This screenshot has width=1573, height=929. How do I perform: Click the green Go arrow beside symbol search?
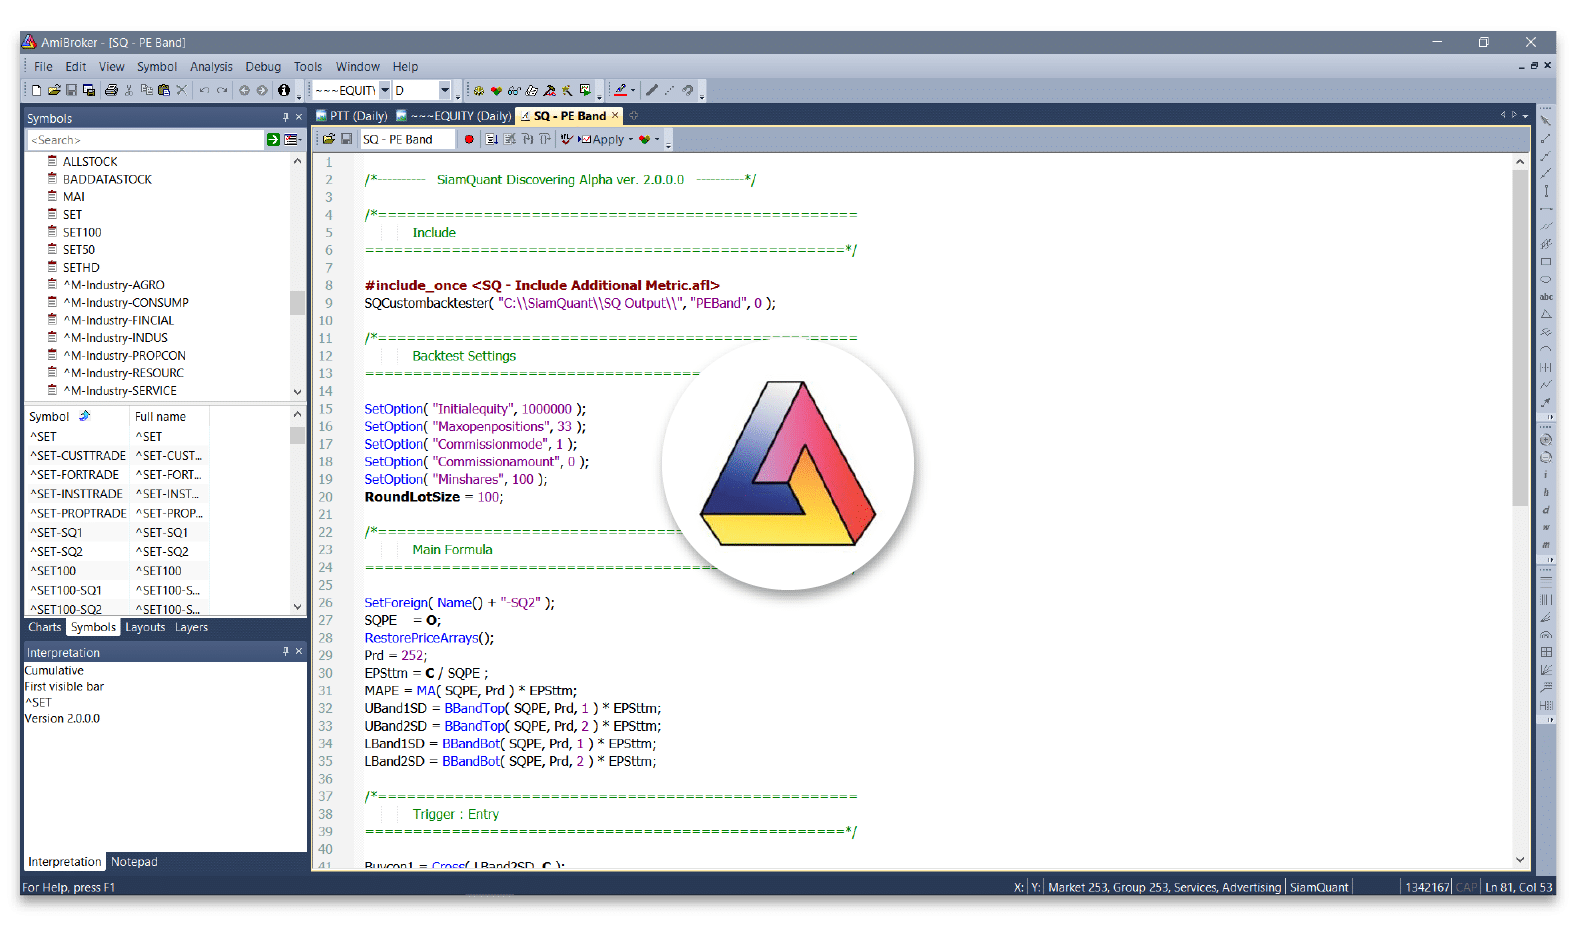click(x=273, y=140)
